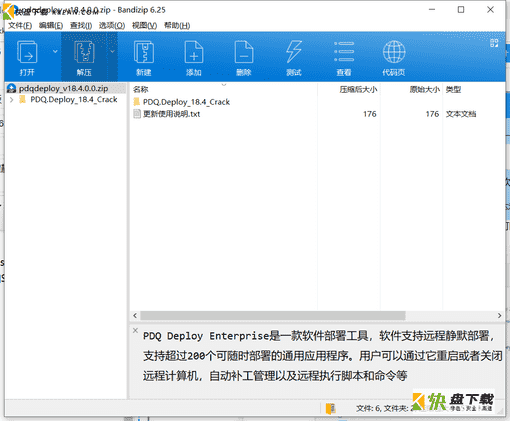510x421 pixels.
Task: Expand the PDQ.Deploy_18.4_Crack tree node
Action: [x=12, y=100]
